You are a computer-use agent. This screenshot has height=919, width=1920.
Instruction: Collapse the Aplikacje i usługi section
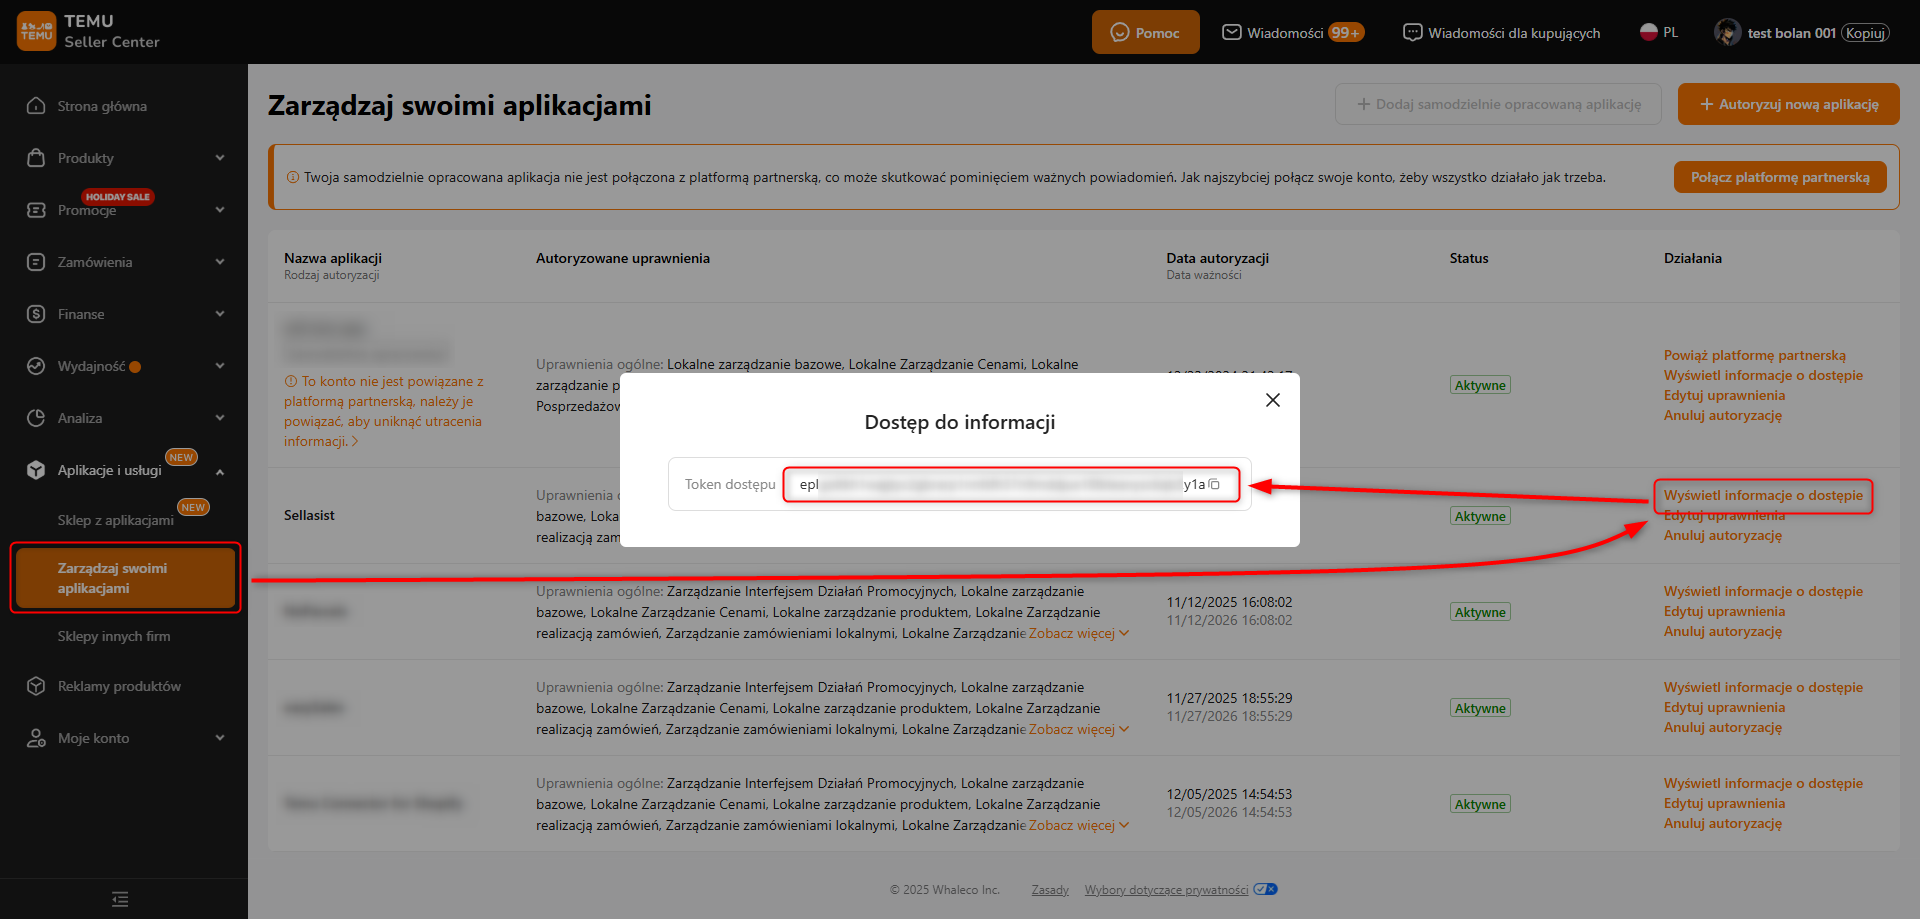(219, 471)
